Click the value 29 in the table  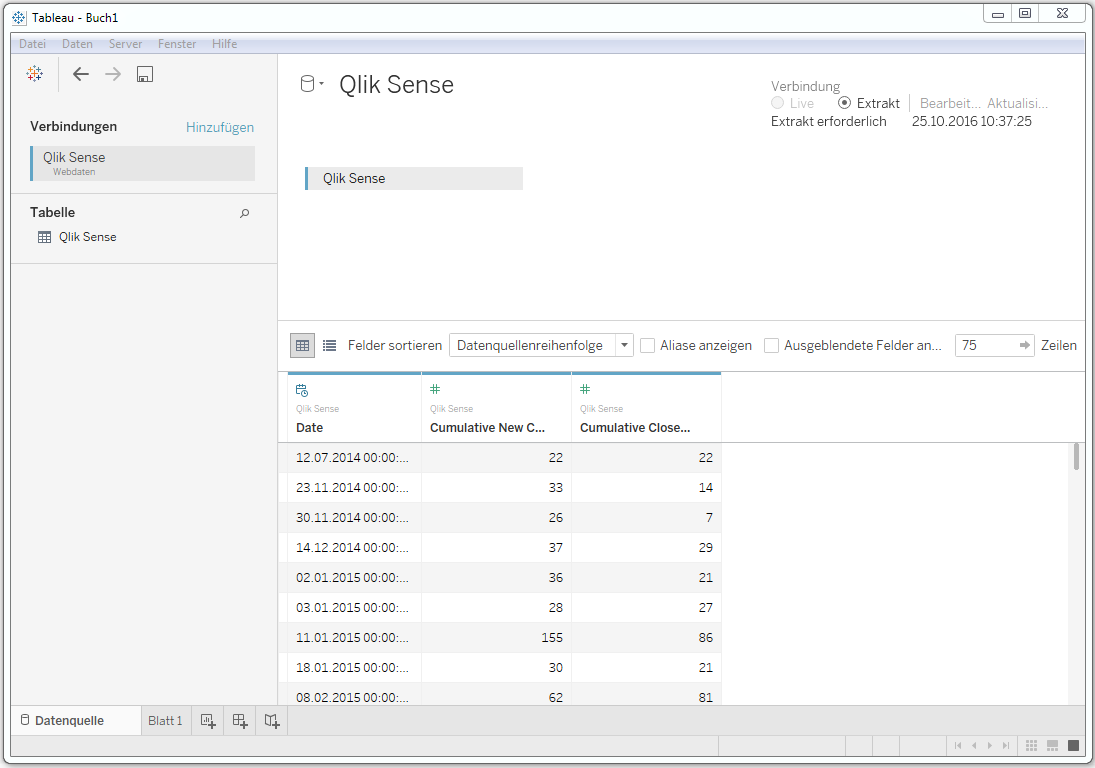(x=705, y=547)
